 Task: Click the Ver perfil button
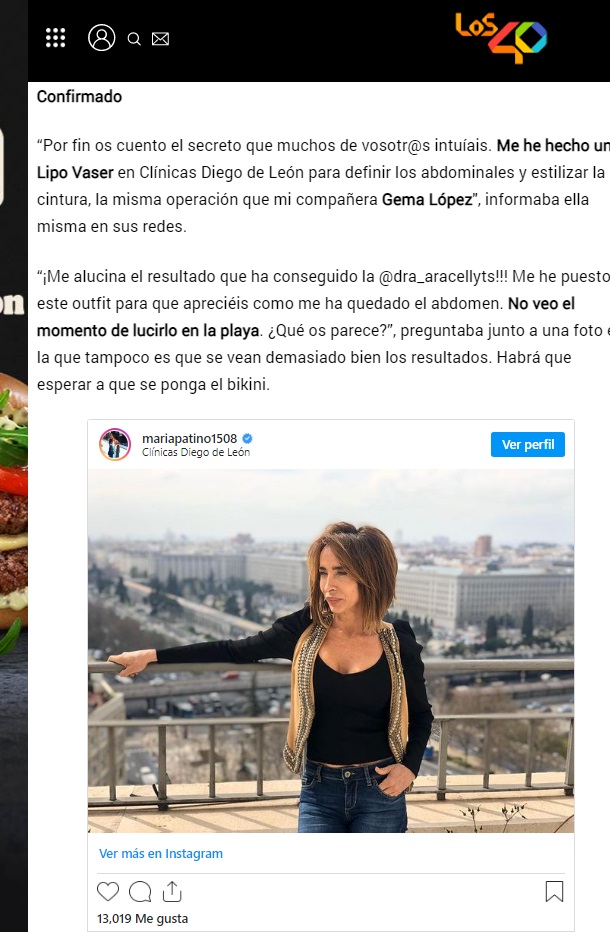528,445
